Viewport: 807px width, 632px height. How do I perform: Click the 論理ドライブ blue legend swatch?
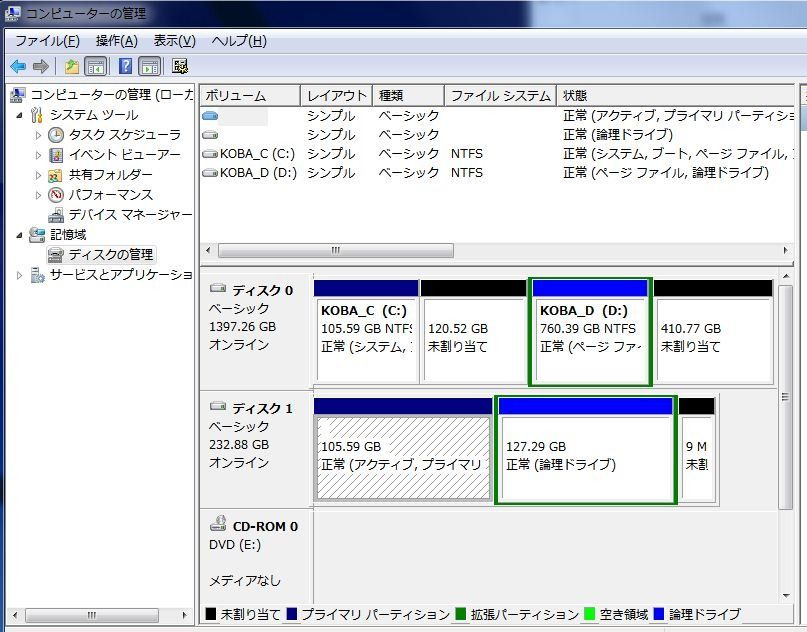click(659, 614)
